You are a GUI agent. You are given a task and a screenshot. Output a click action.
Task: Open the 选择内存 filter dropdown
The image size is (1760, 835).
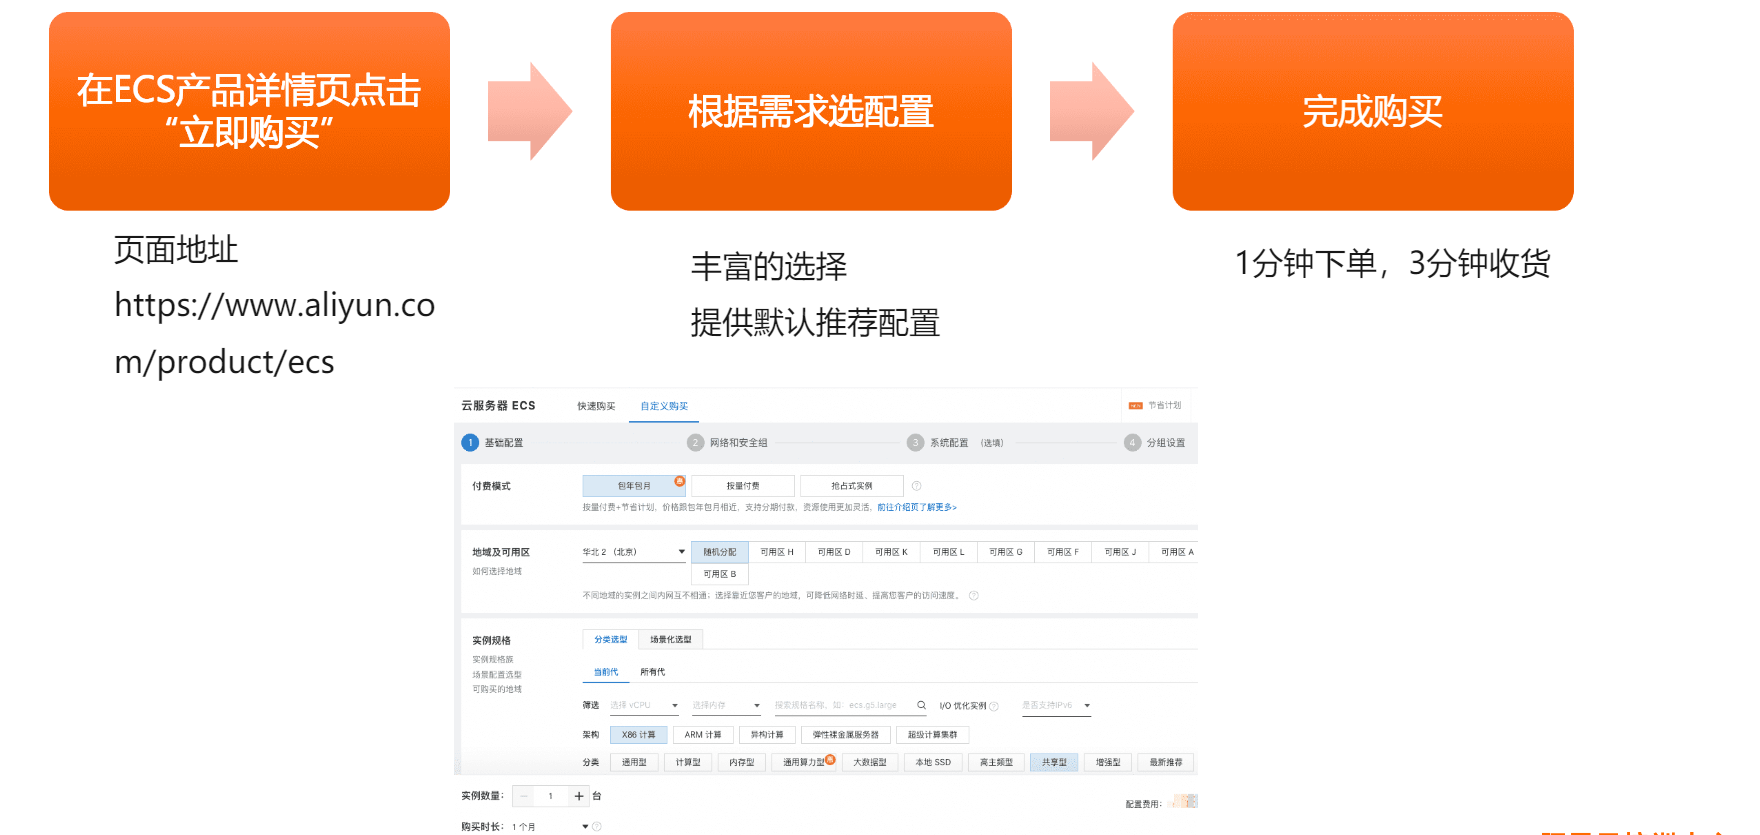point(727,706)
